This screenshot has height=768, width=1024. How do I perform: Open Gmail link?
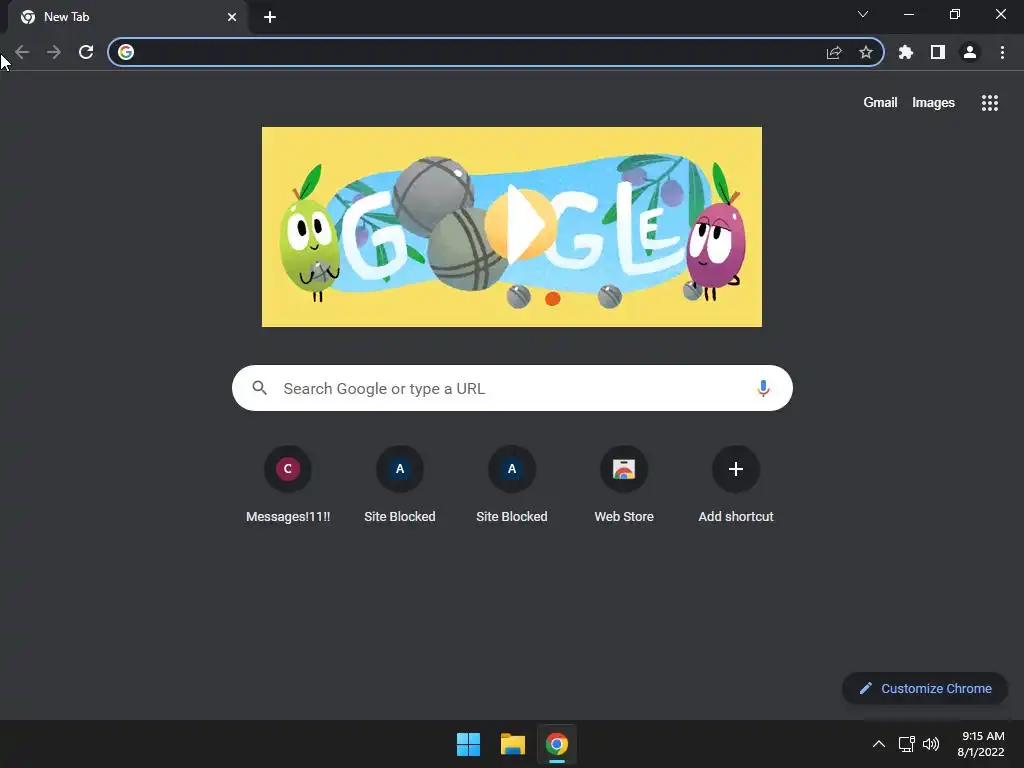880,103
